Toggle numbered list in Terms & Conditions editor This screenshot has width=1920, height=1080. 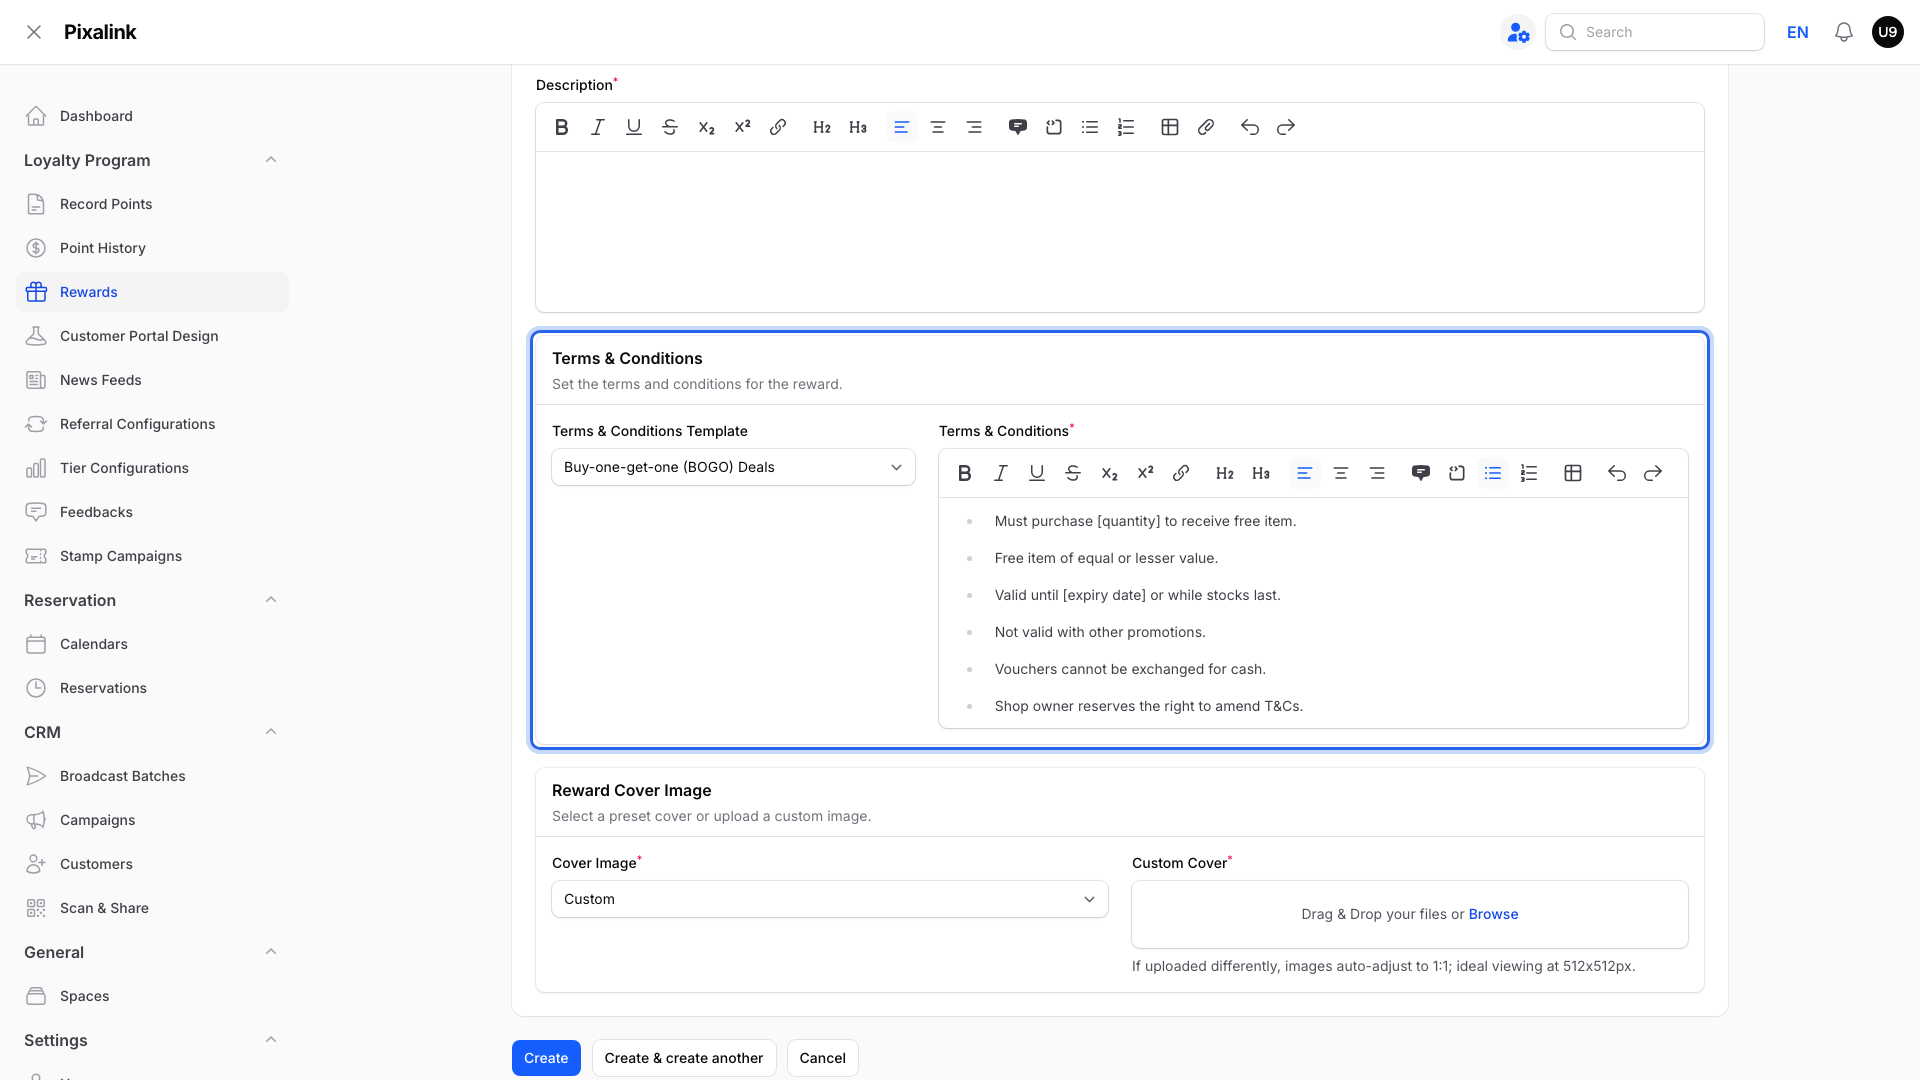[1529, 473]
